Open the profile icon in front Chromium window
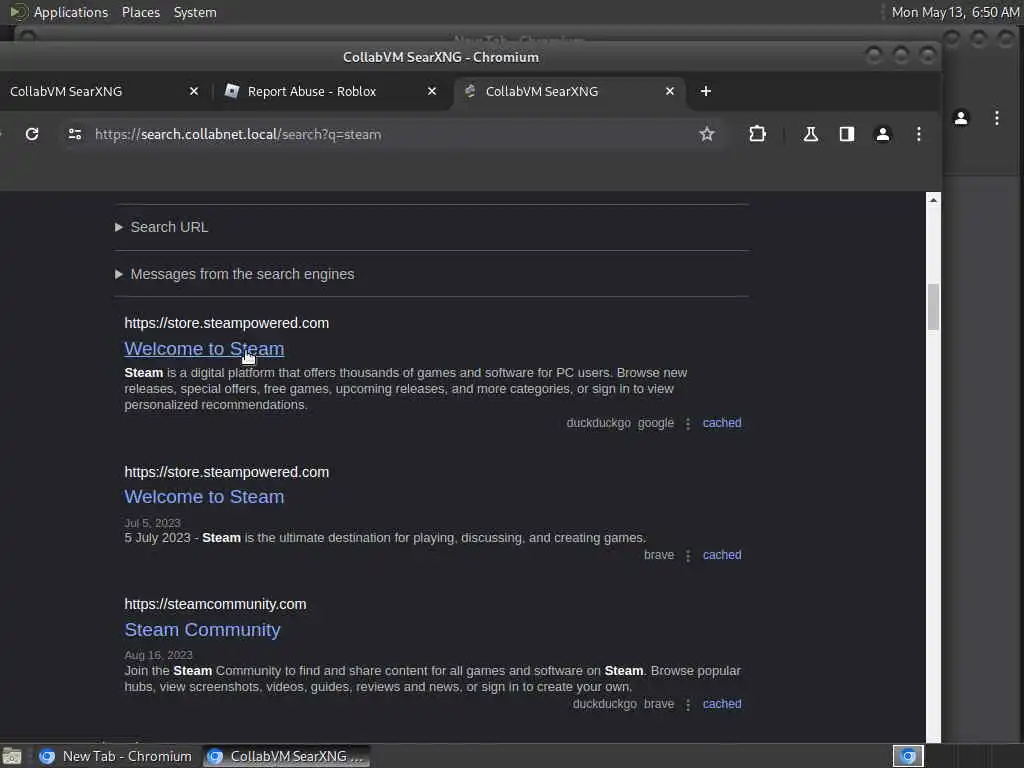 point(882,134)
